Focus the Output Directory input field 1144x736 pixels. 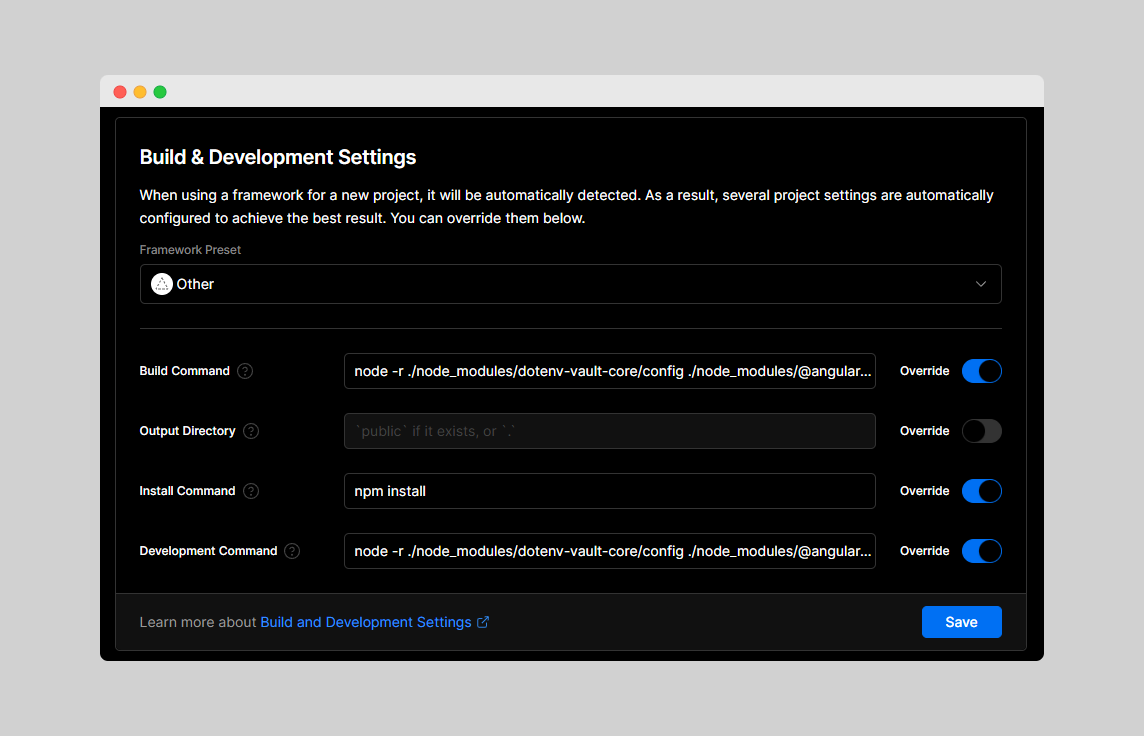pyautogui.click(x=610, y=431)
